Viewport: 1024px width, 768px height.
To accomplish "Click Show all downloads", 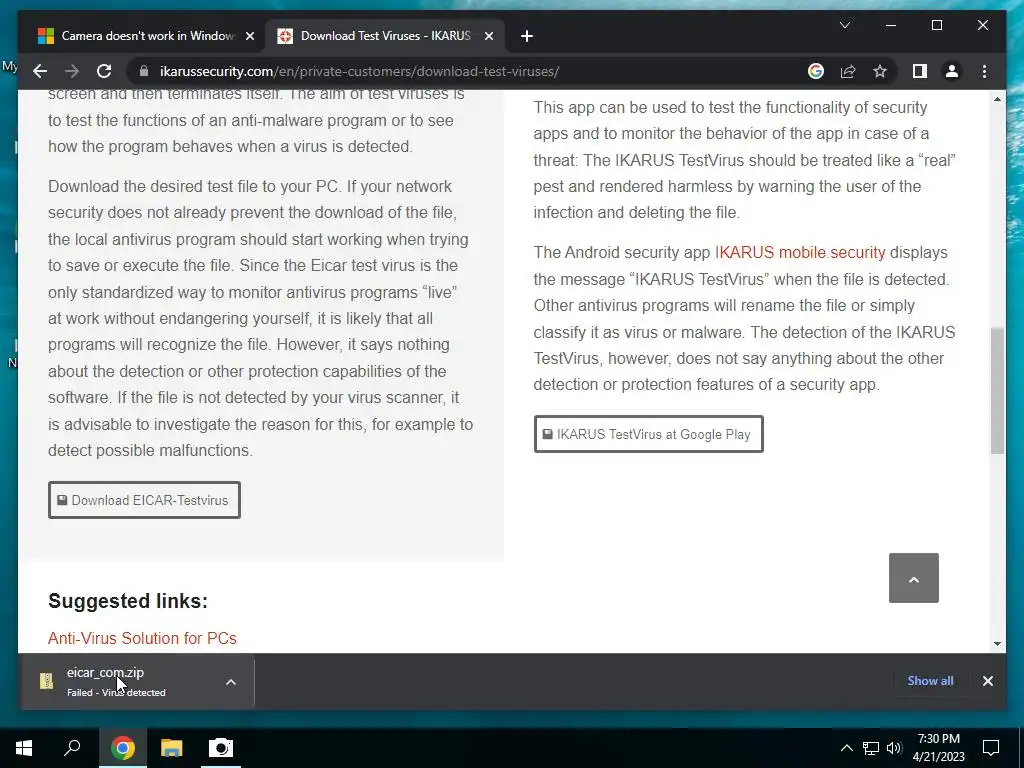I will click(x=930, y=680).
